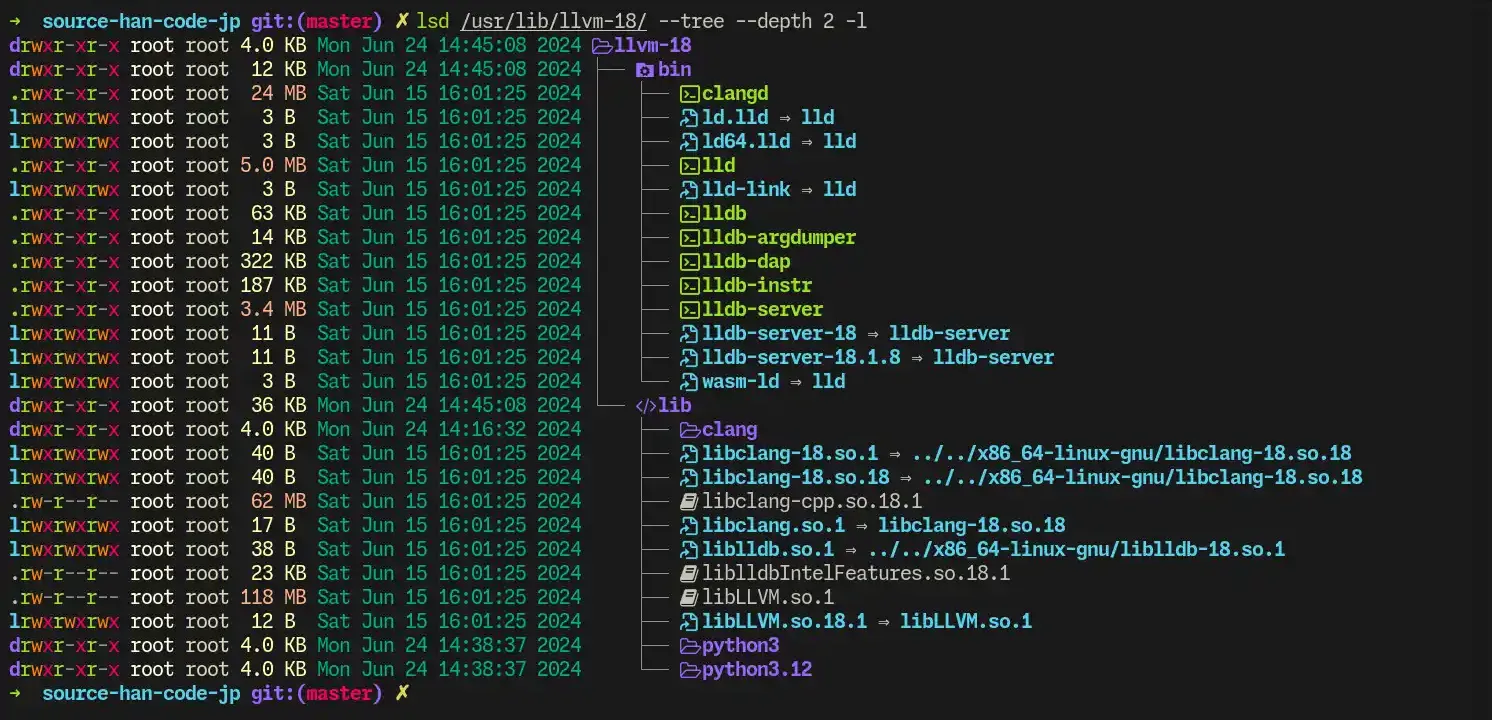Screen dimensions: 1492x720
Task: Click the file icon beside liblldbIntelFeatures.so.18.1
Action: (x=689, y=573)
